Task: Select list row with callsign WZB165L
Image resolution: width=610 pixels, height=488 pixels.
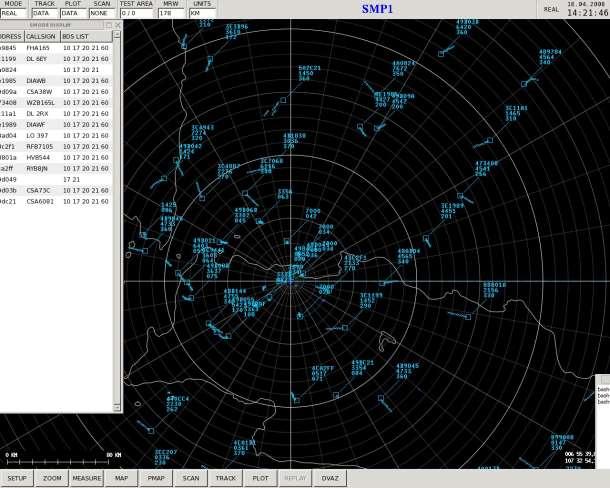Action: (x=56, y=102)
